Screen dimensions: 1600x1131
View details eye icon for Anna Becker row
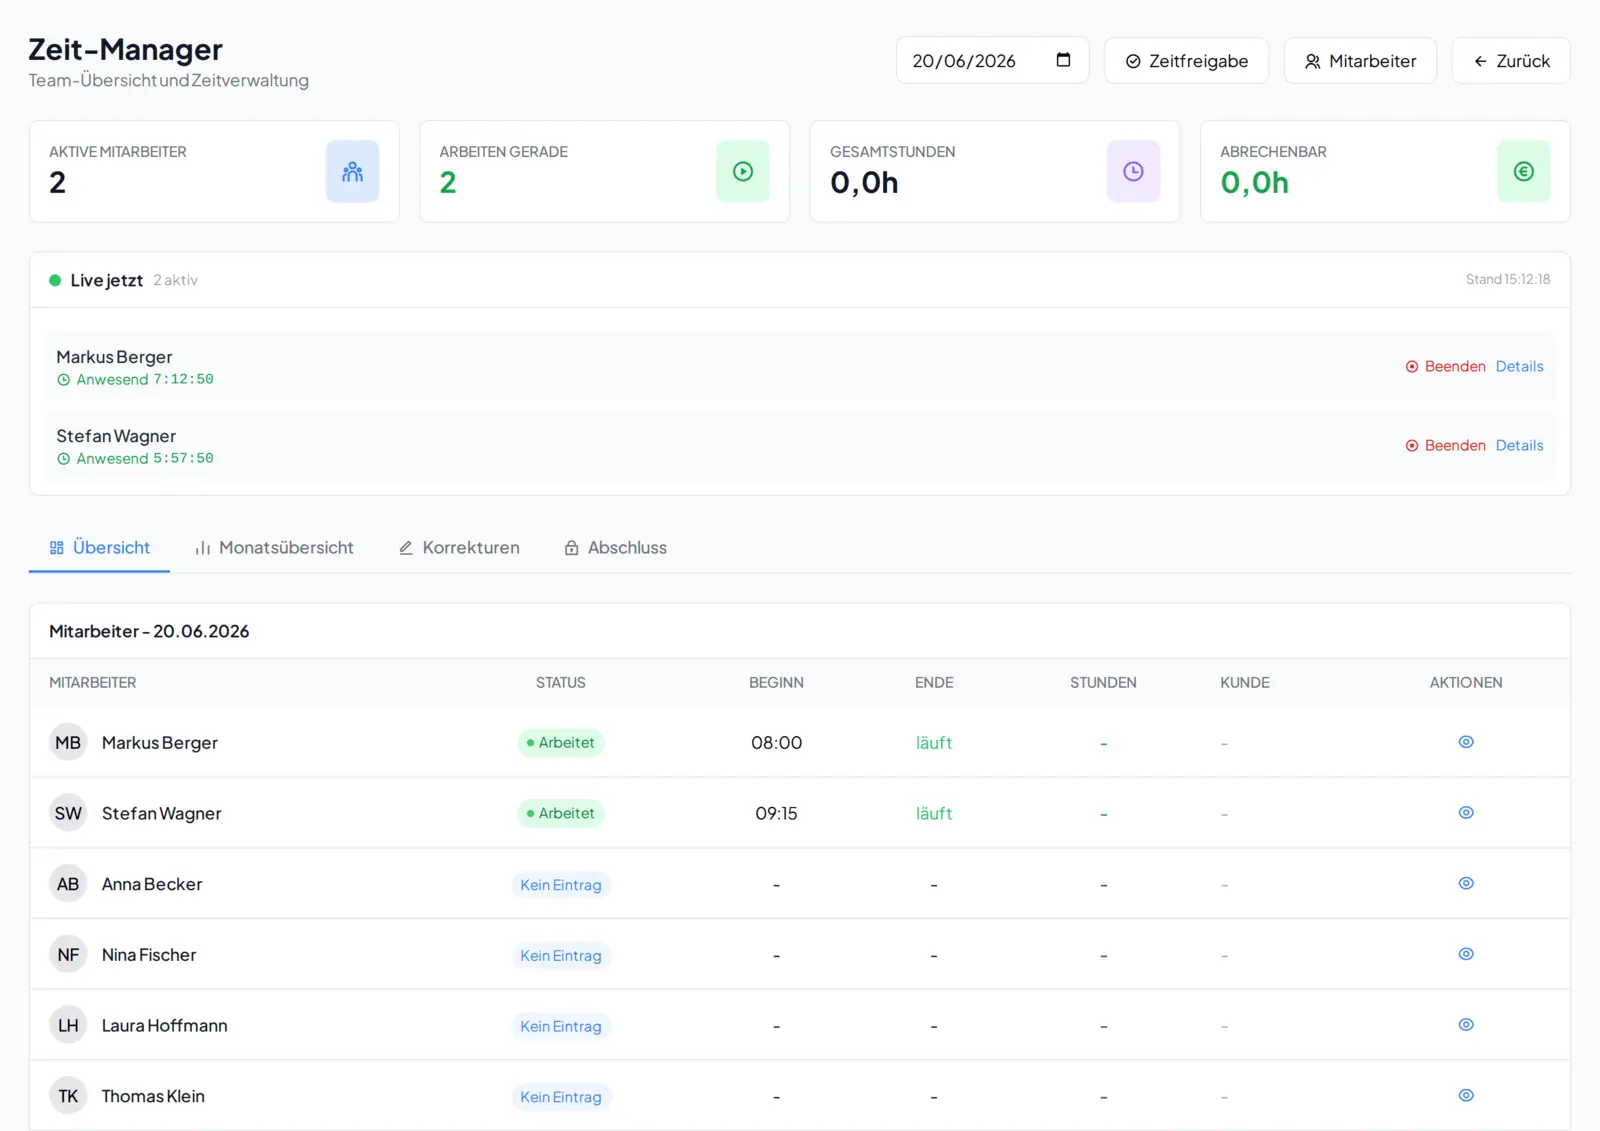click(x=1466, y=884)
